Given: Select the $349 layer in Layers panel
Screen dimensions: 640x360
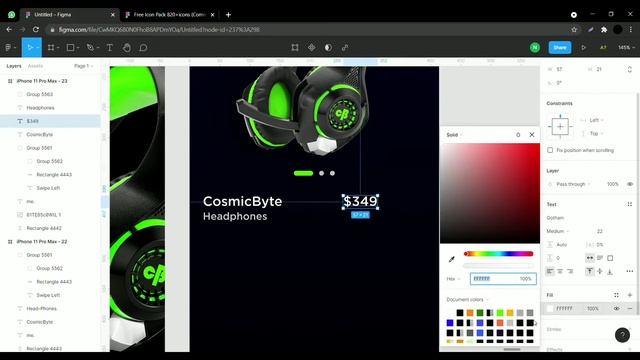Looking at the screenshot, I should click(50, 121).
